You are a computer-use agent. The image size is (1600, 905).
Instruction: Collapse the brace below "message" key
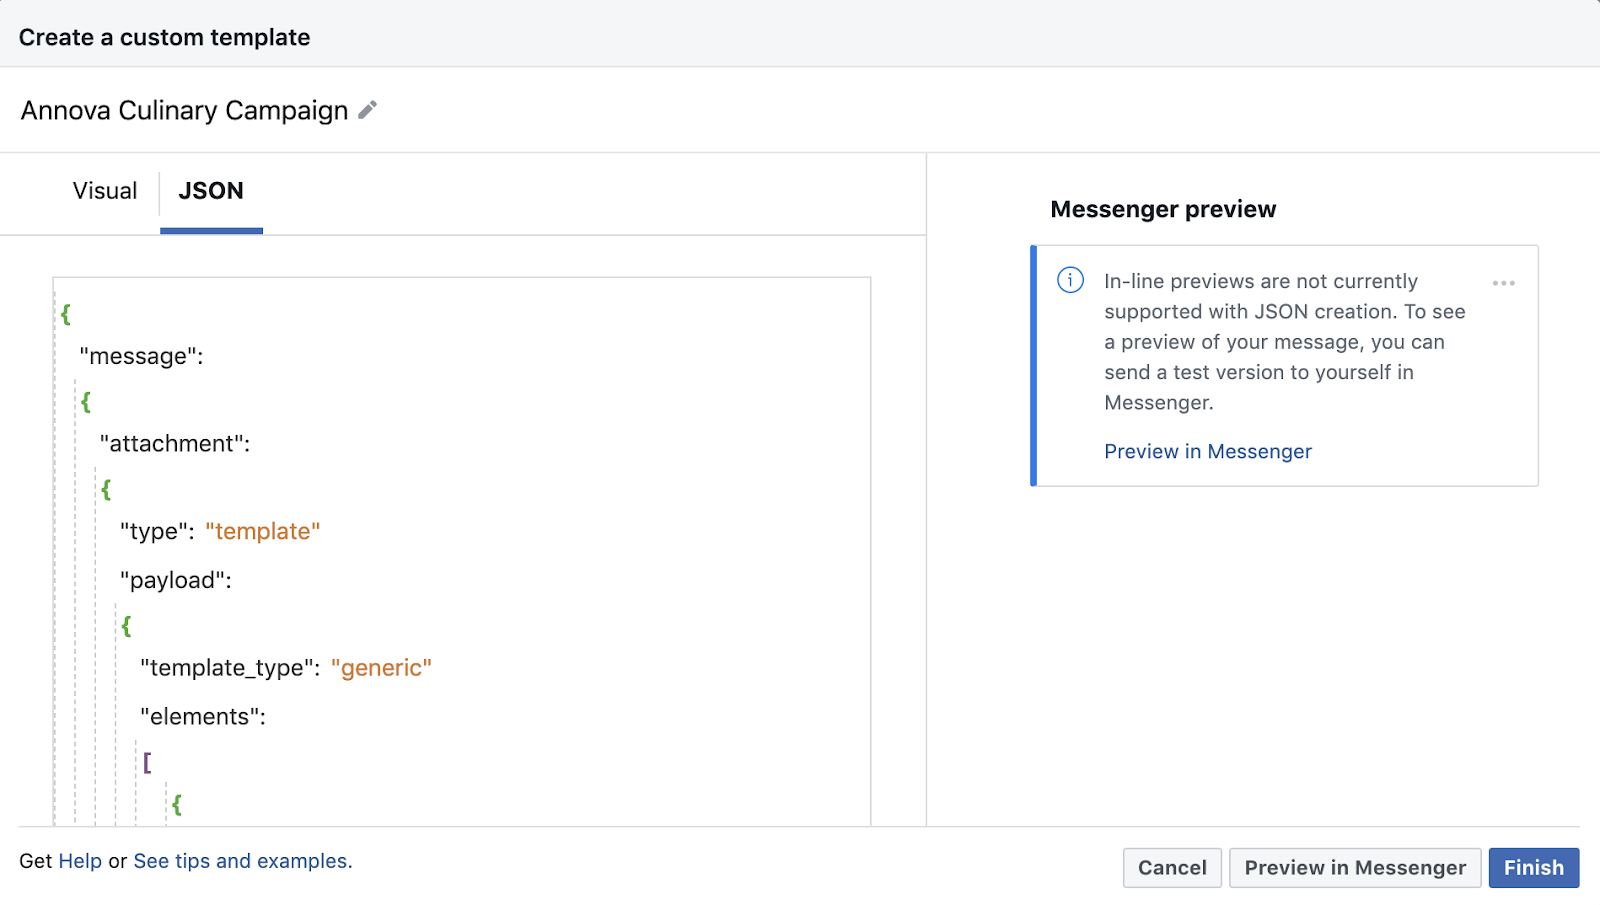click(86, 402)
